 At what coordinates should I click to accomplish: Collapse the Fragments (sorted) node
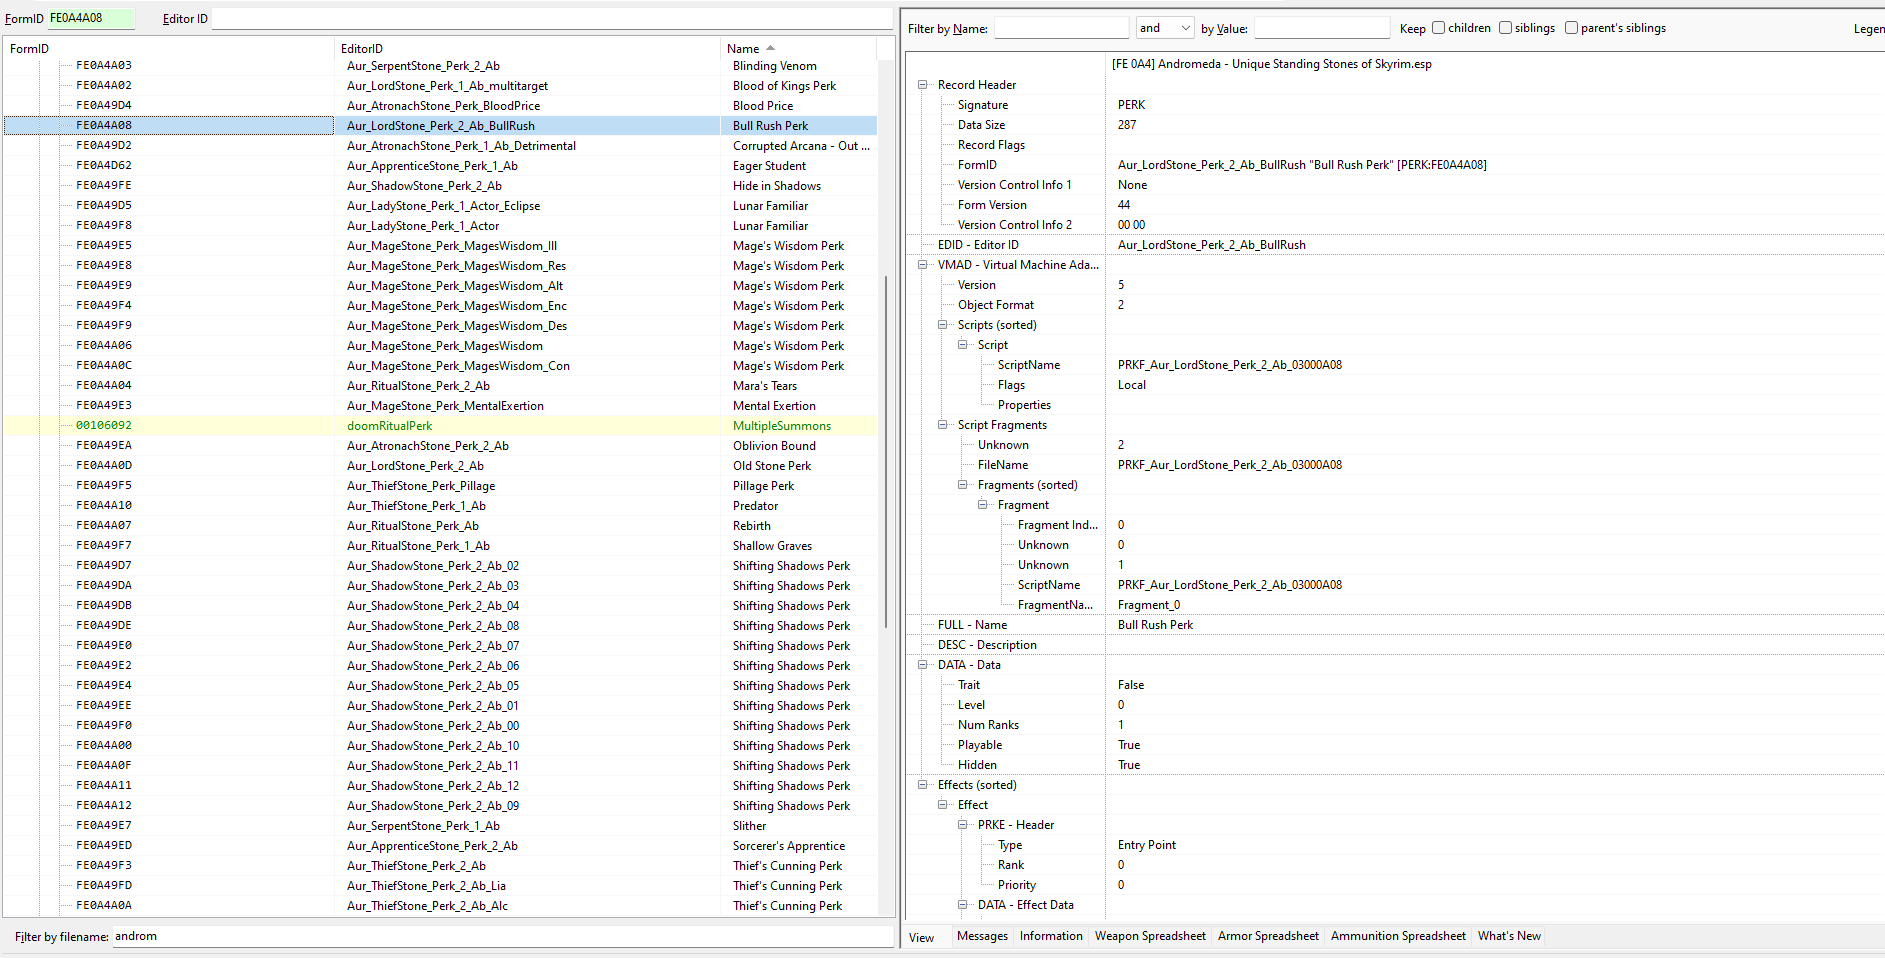[963, 485]
